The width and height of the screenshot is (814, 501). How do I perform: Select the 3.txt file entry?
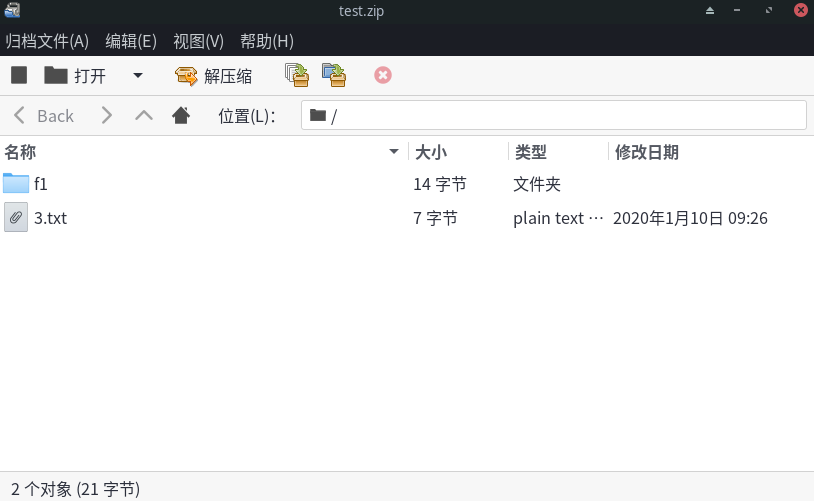pos(50,217)
